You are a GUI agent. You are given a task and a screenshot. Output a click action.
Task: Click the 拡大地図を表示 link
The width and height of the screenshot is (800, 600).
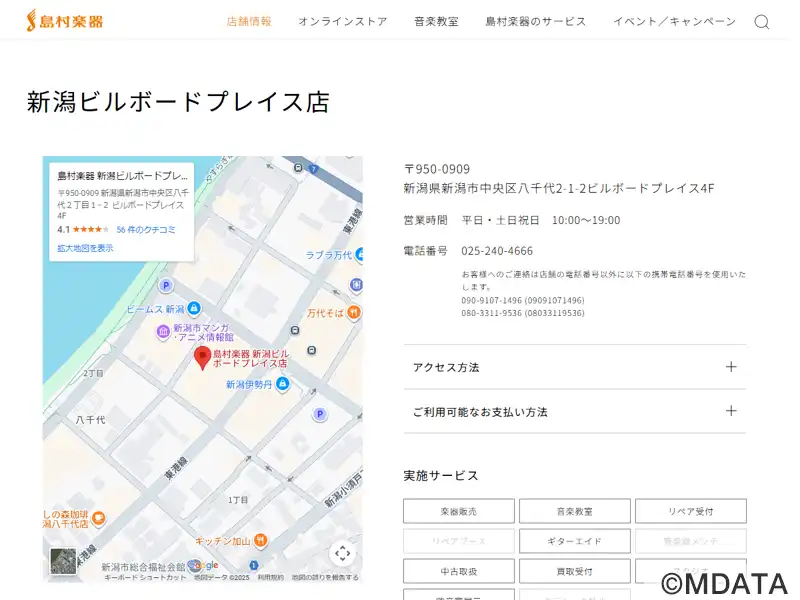pos(85,248)
